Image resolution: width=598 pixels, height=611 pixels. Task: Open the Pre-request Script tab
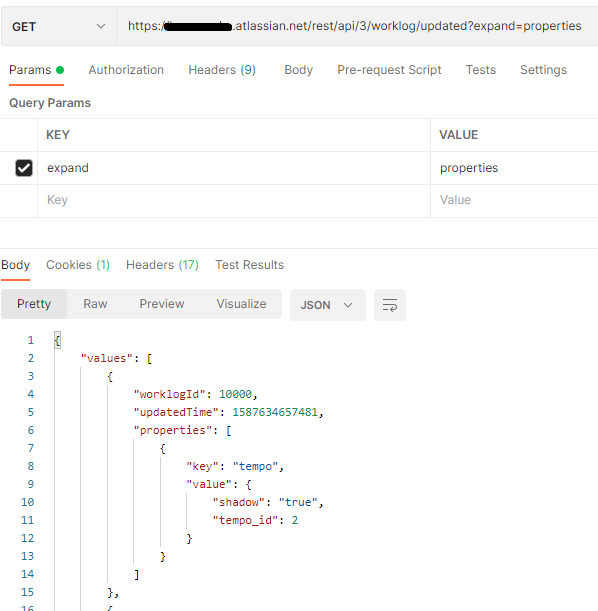[389, 70]
